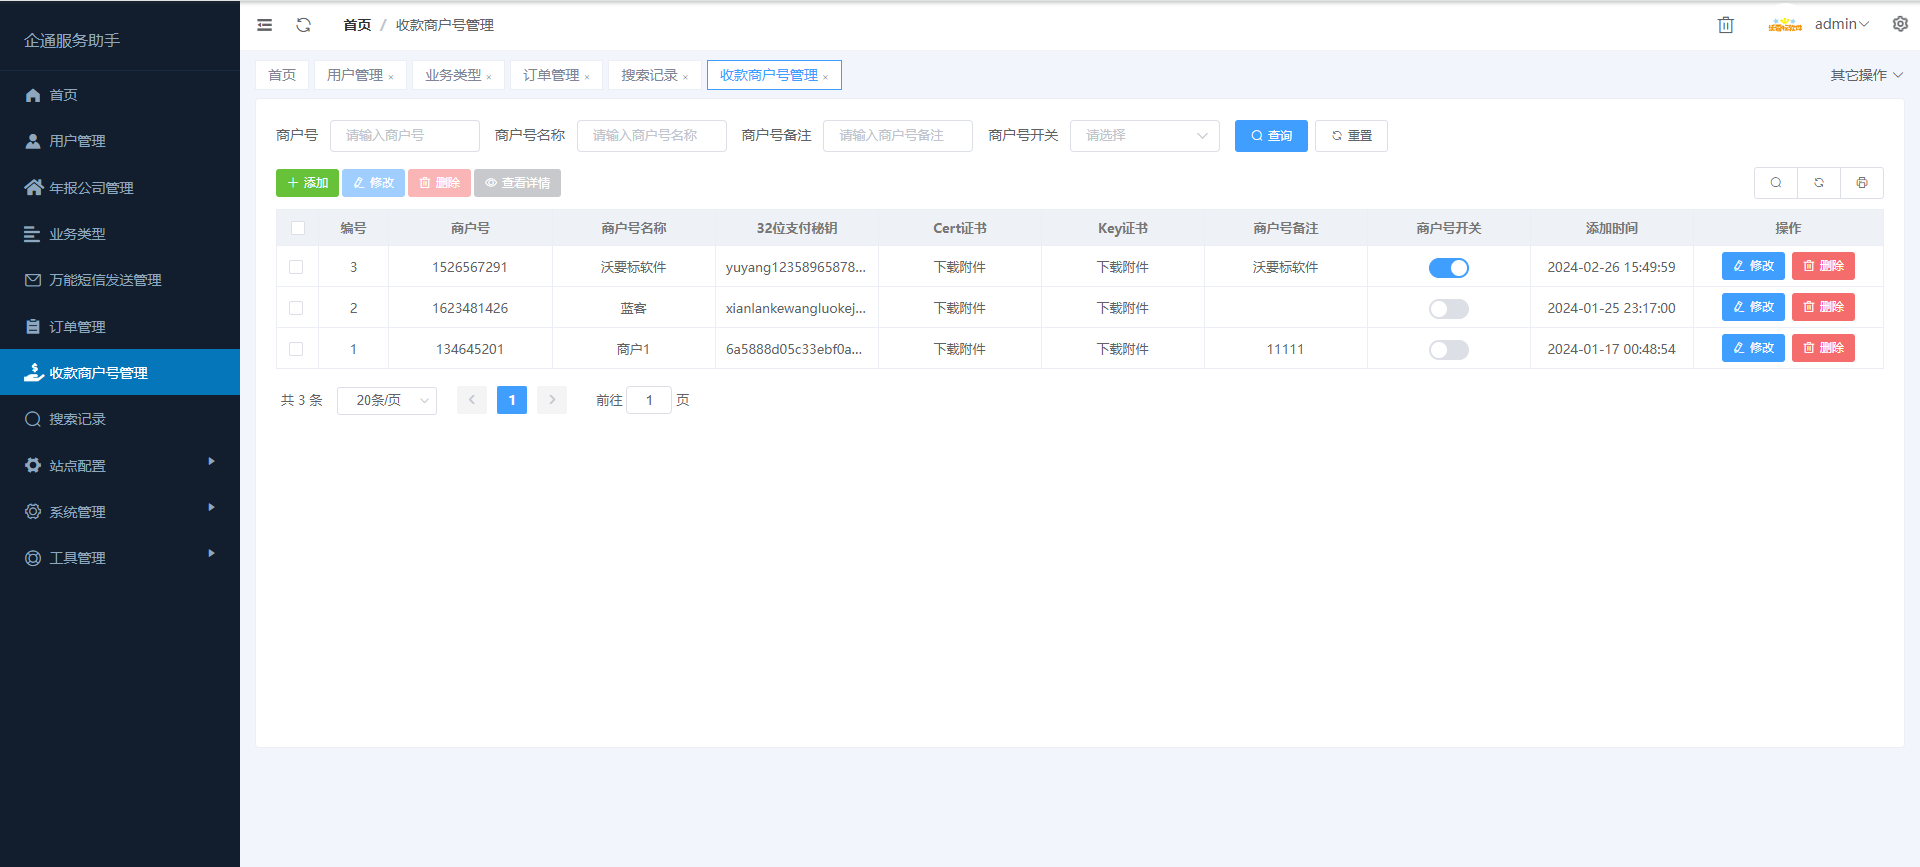The height and width of the screenshot is (867, 1920).
Task: Open 年报公司管理 in the sidebar
Action: (x=120, y=188)
